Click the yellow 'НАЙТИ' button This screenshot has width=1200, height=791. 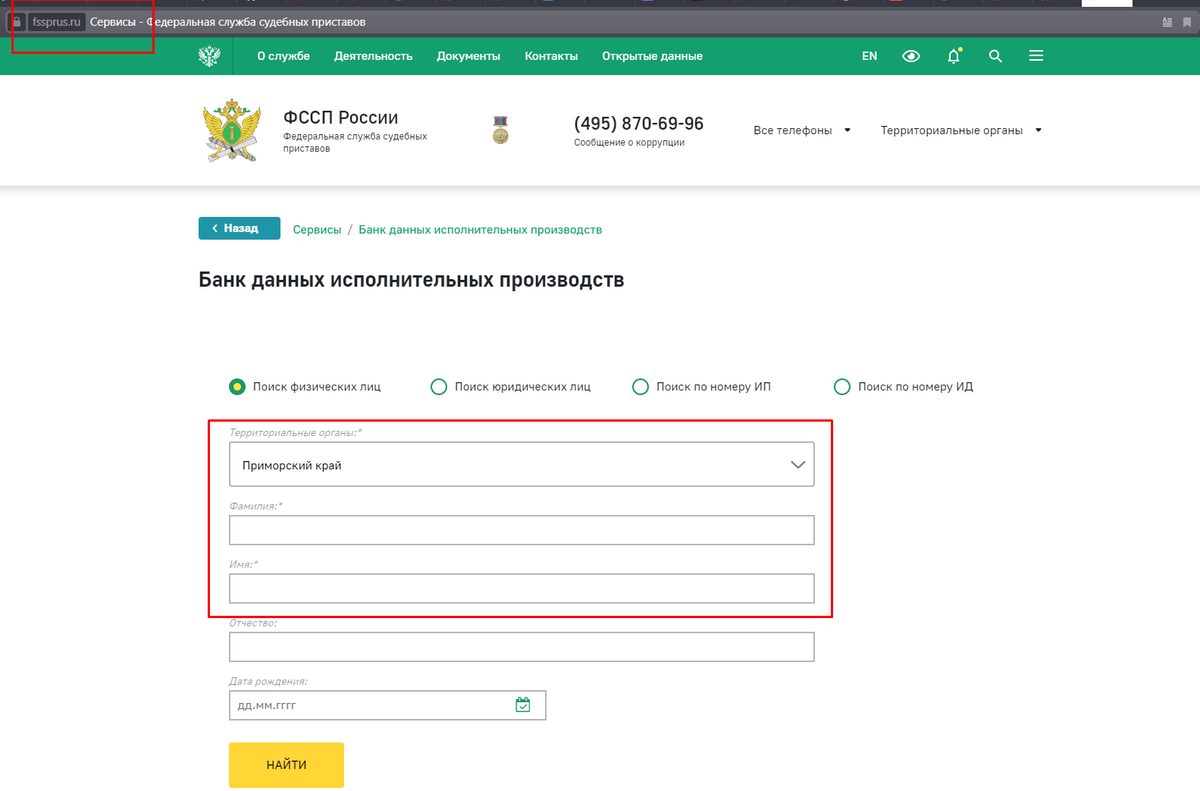coord(286,765)
